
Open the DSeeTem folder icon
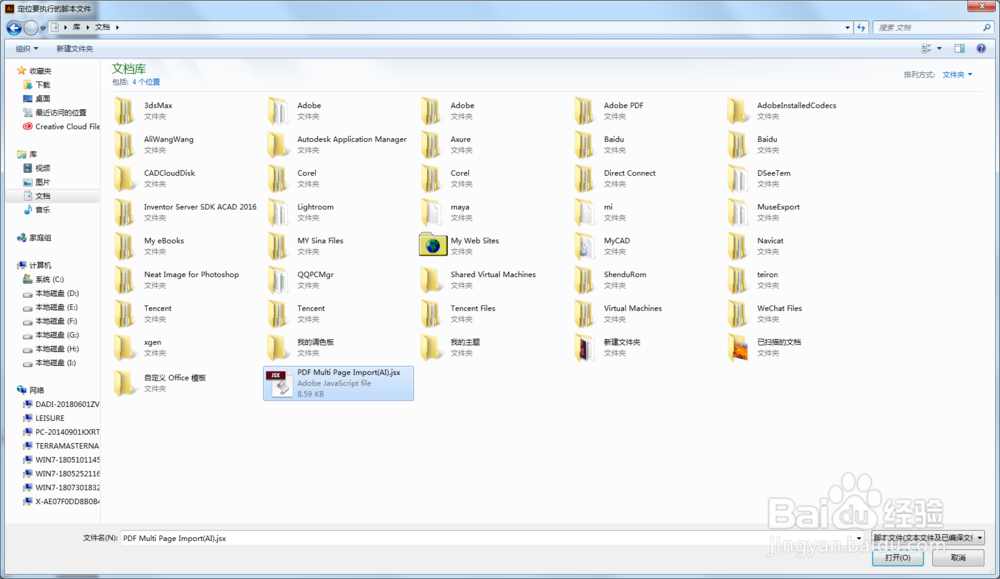pos(738,179)
